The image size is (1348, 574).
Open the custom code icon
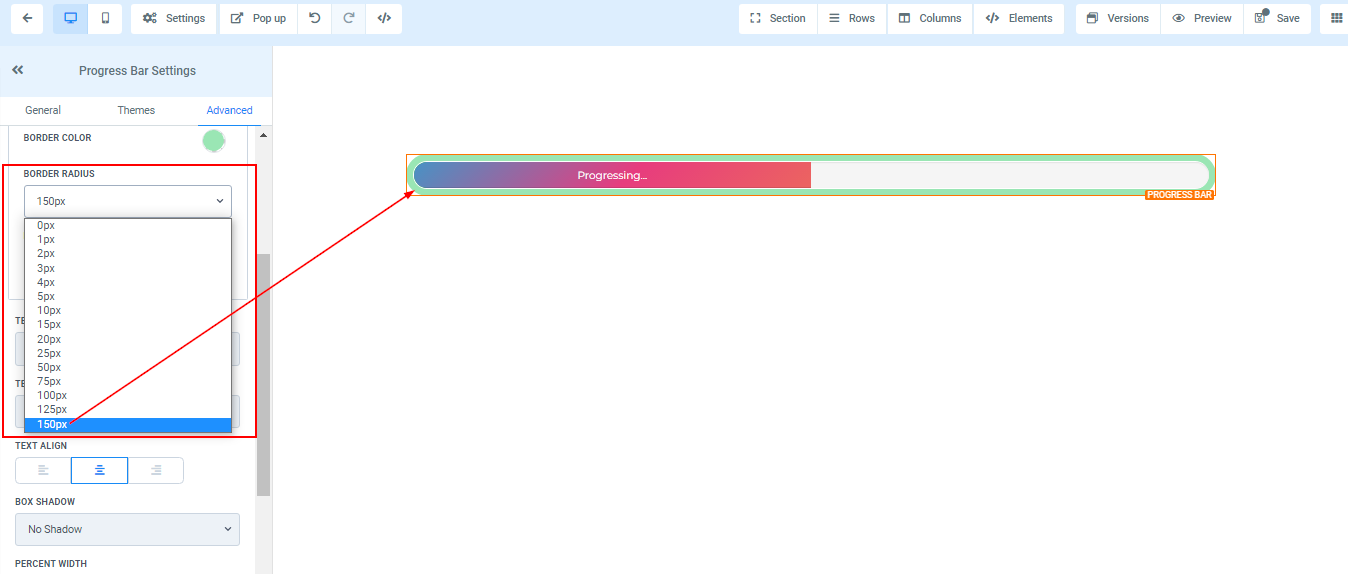[x=384, y=18]
